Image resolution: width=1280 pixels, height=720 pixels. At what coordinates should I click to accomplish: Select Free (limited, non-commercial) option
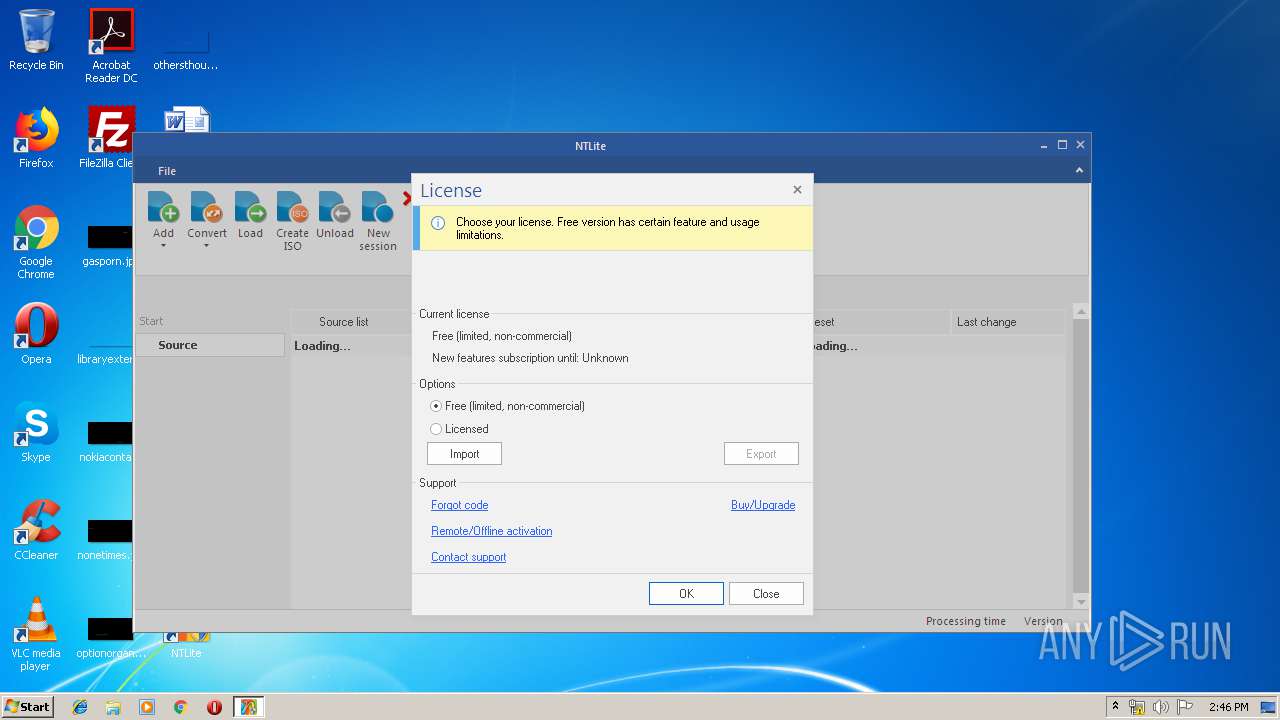[x=507, y=406]
